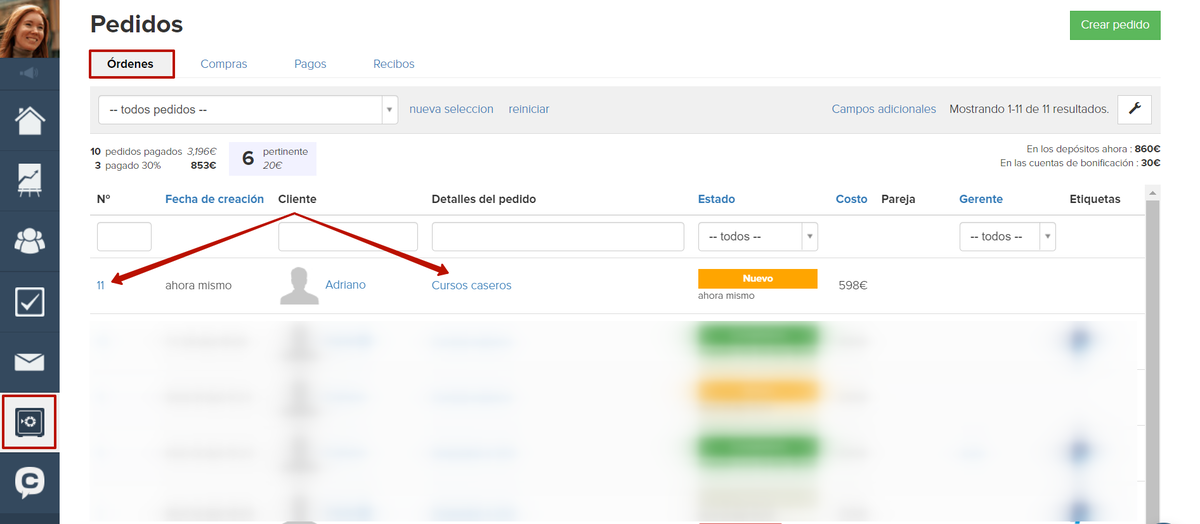Click the '6 pertinente' summary box
The image size is (1200, 524).
coord(273,157)
